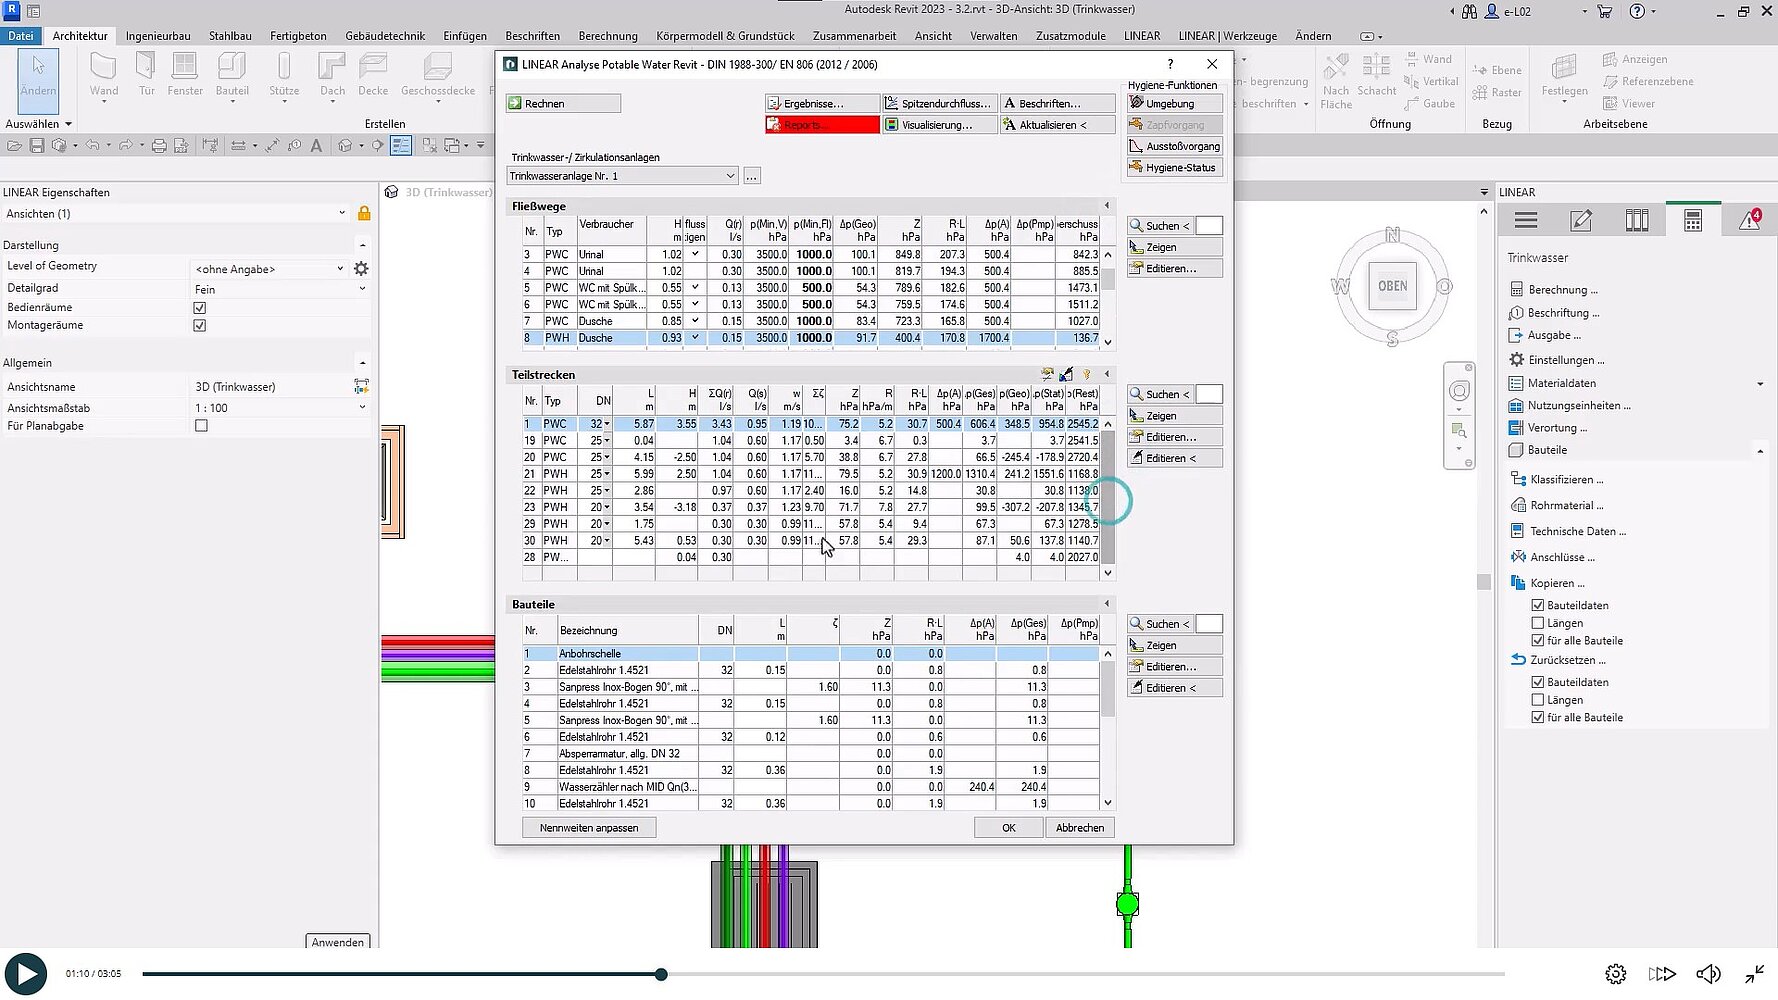Click the Rechnen calculate button
Screen dimensions: 1778x1000
(563, 103)
